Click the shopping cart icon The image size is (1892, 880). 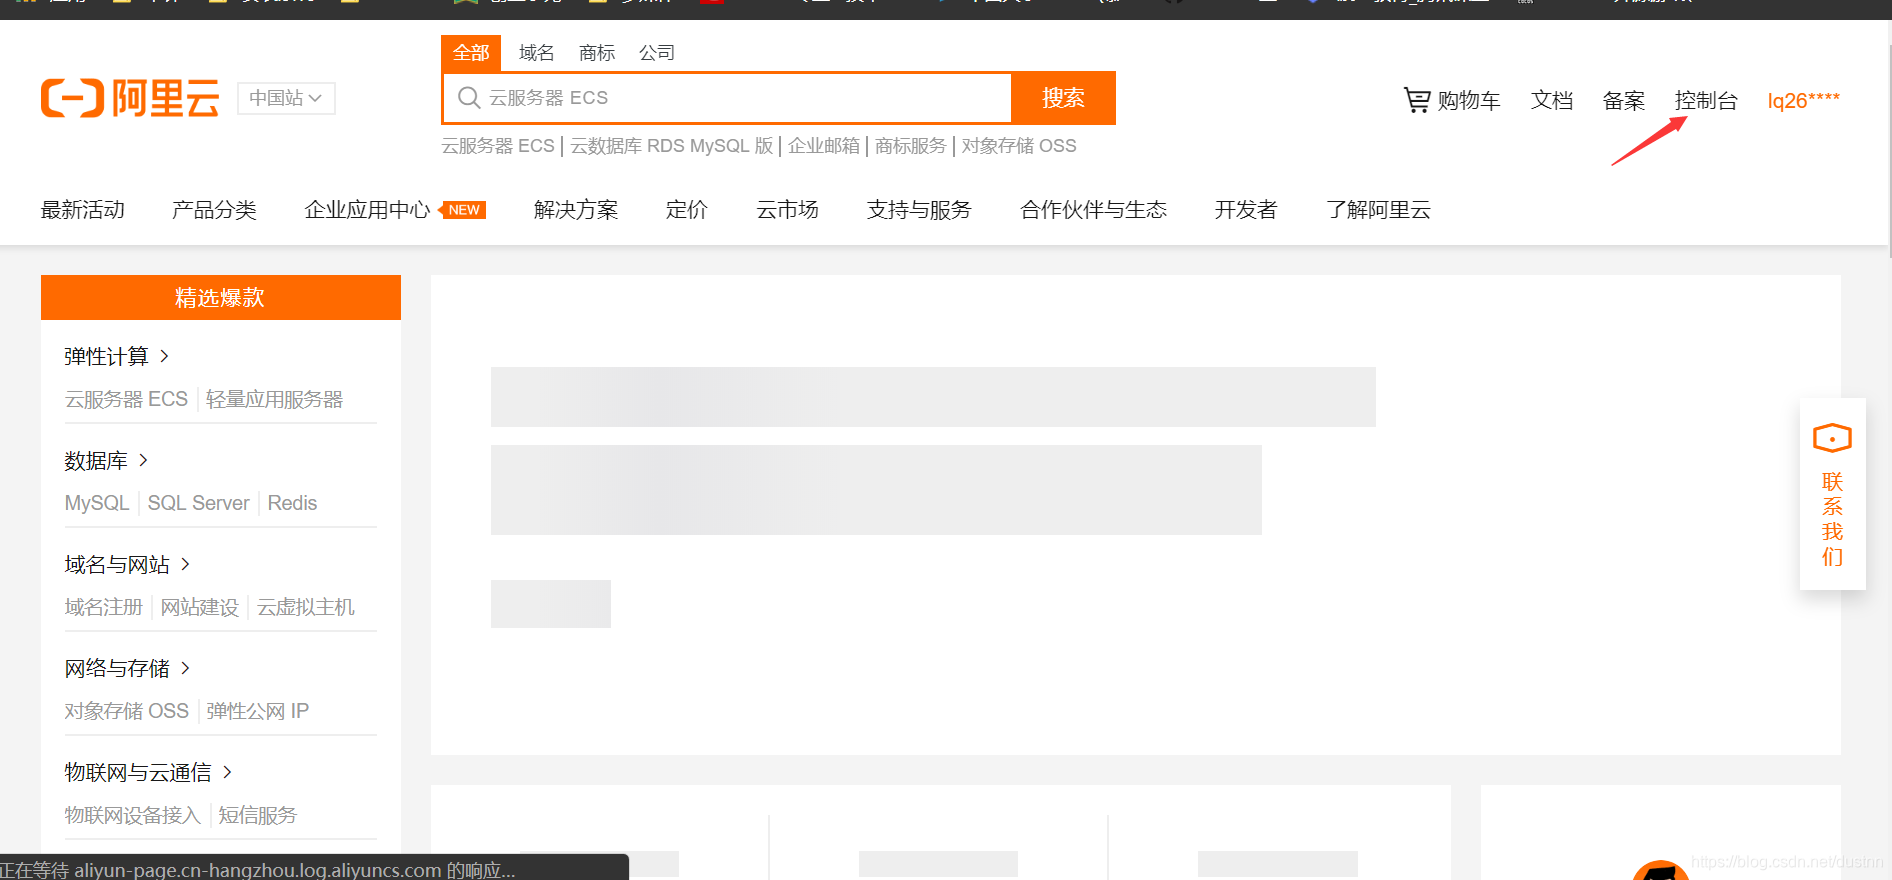tap(1417, 100)
